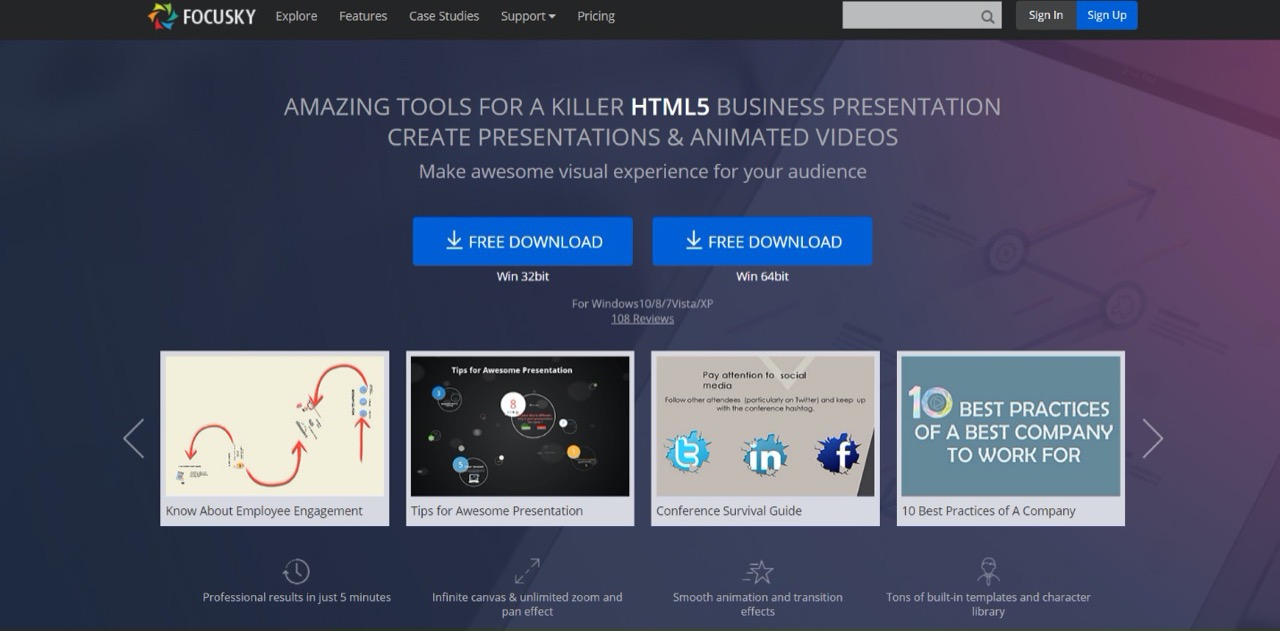Click the expand arrows icon for infinite canvas

tap(527, 571)
